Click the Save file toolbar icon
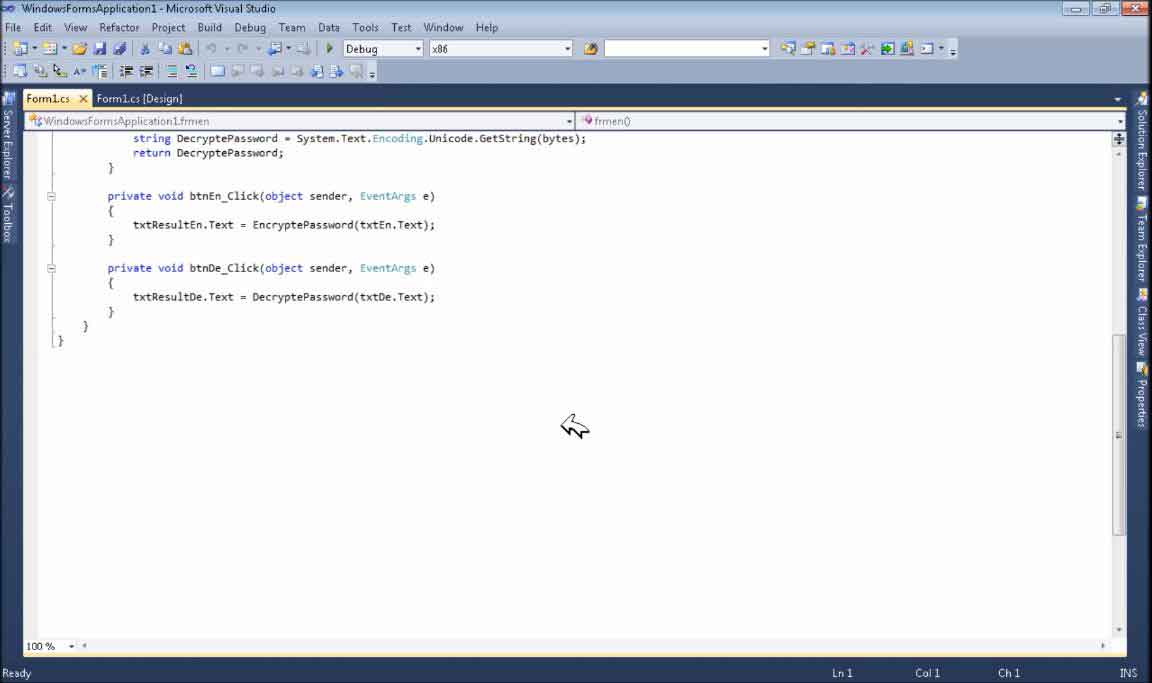This screenshot has height=683, width=1152. 100,48
